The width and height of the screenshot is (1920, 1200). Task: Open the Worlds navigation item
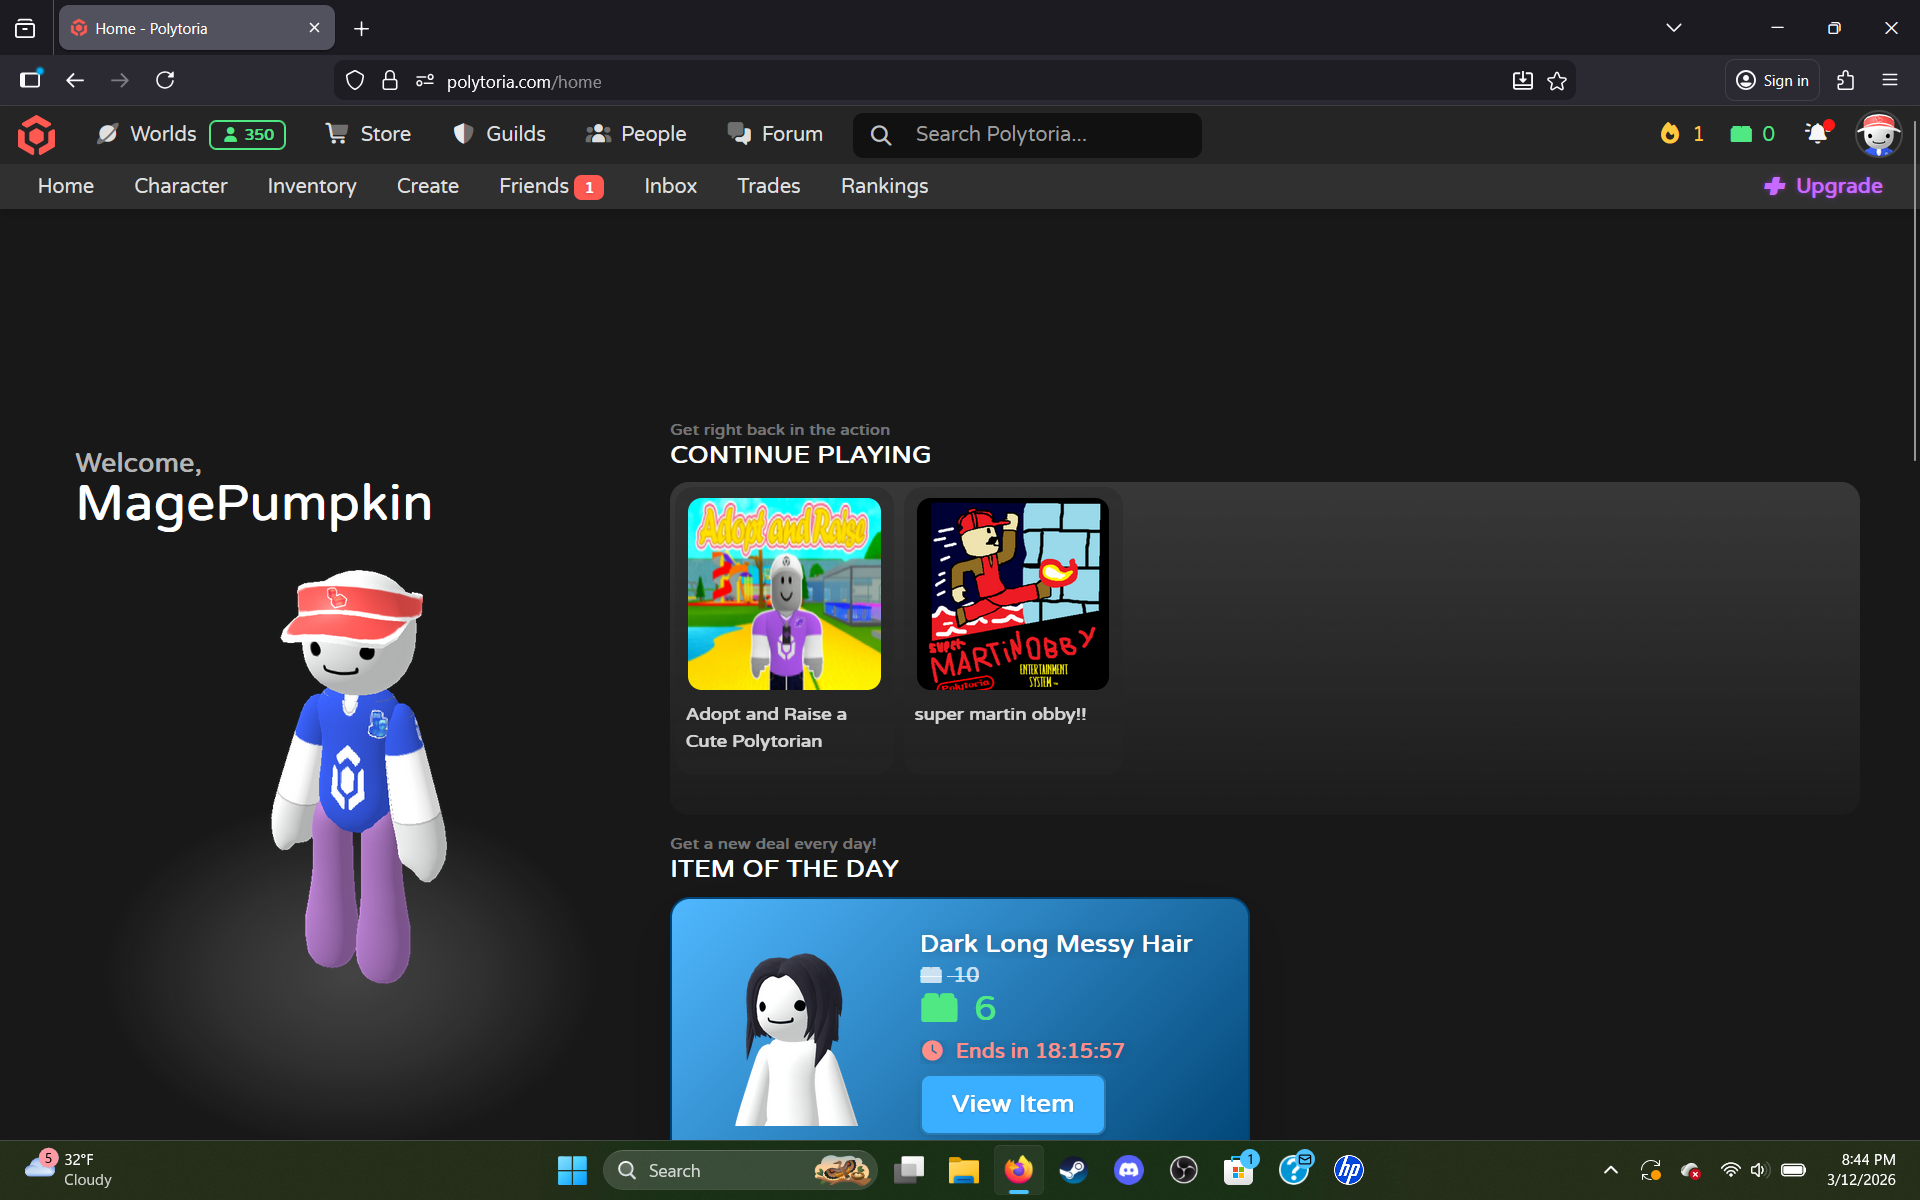(163, 134)
